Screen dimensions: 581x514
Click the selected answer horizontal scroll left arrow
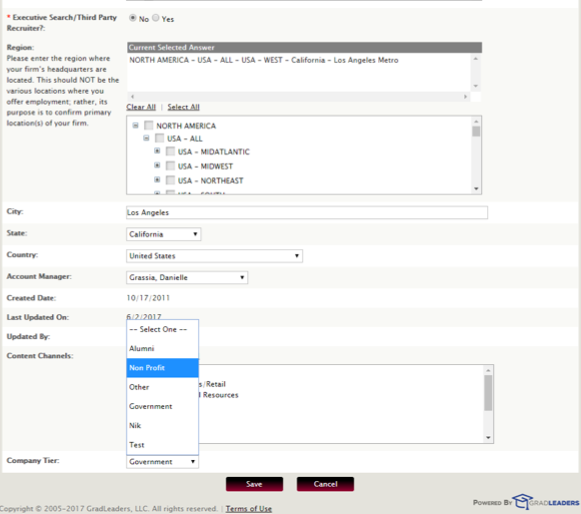(x=132, y=97)
